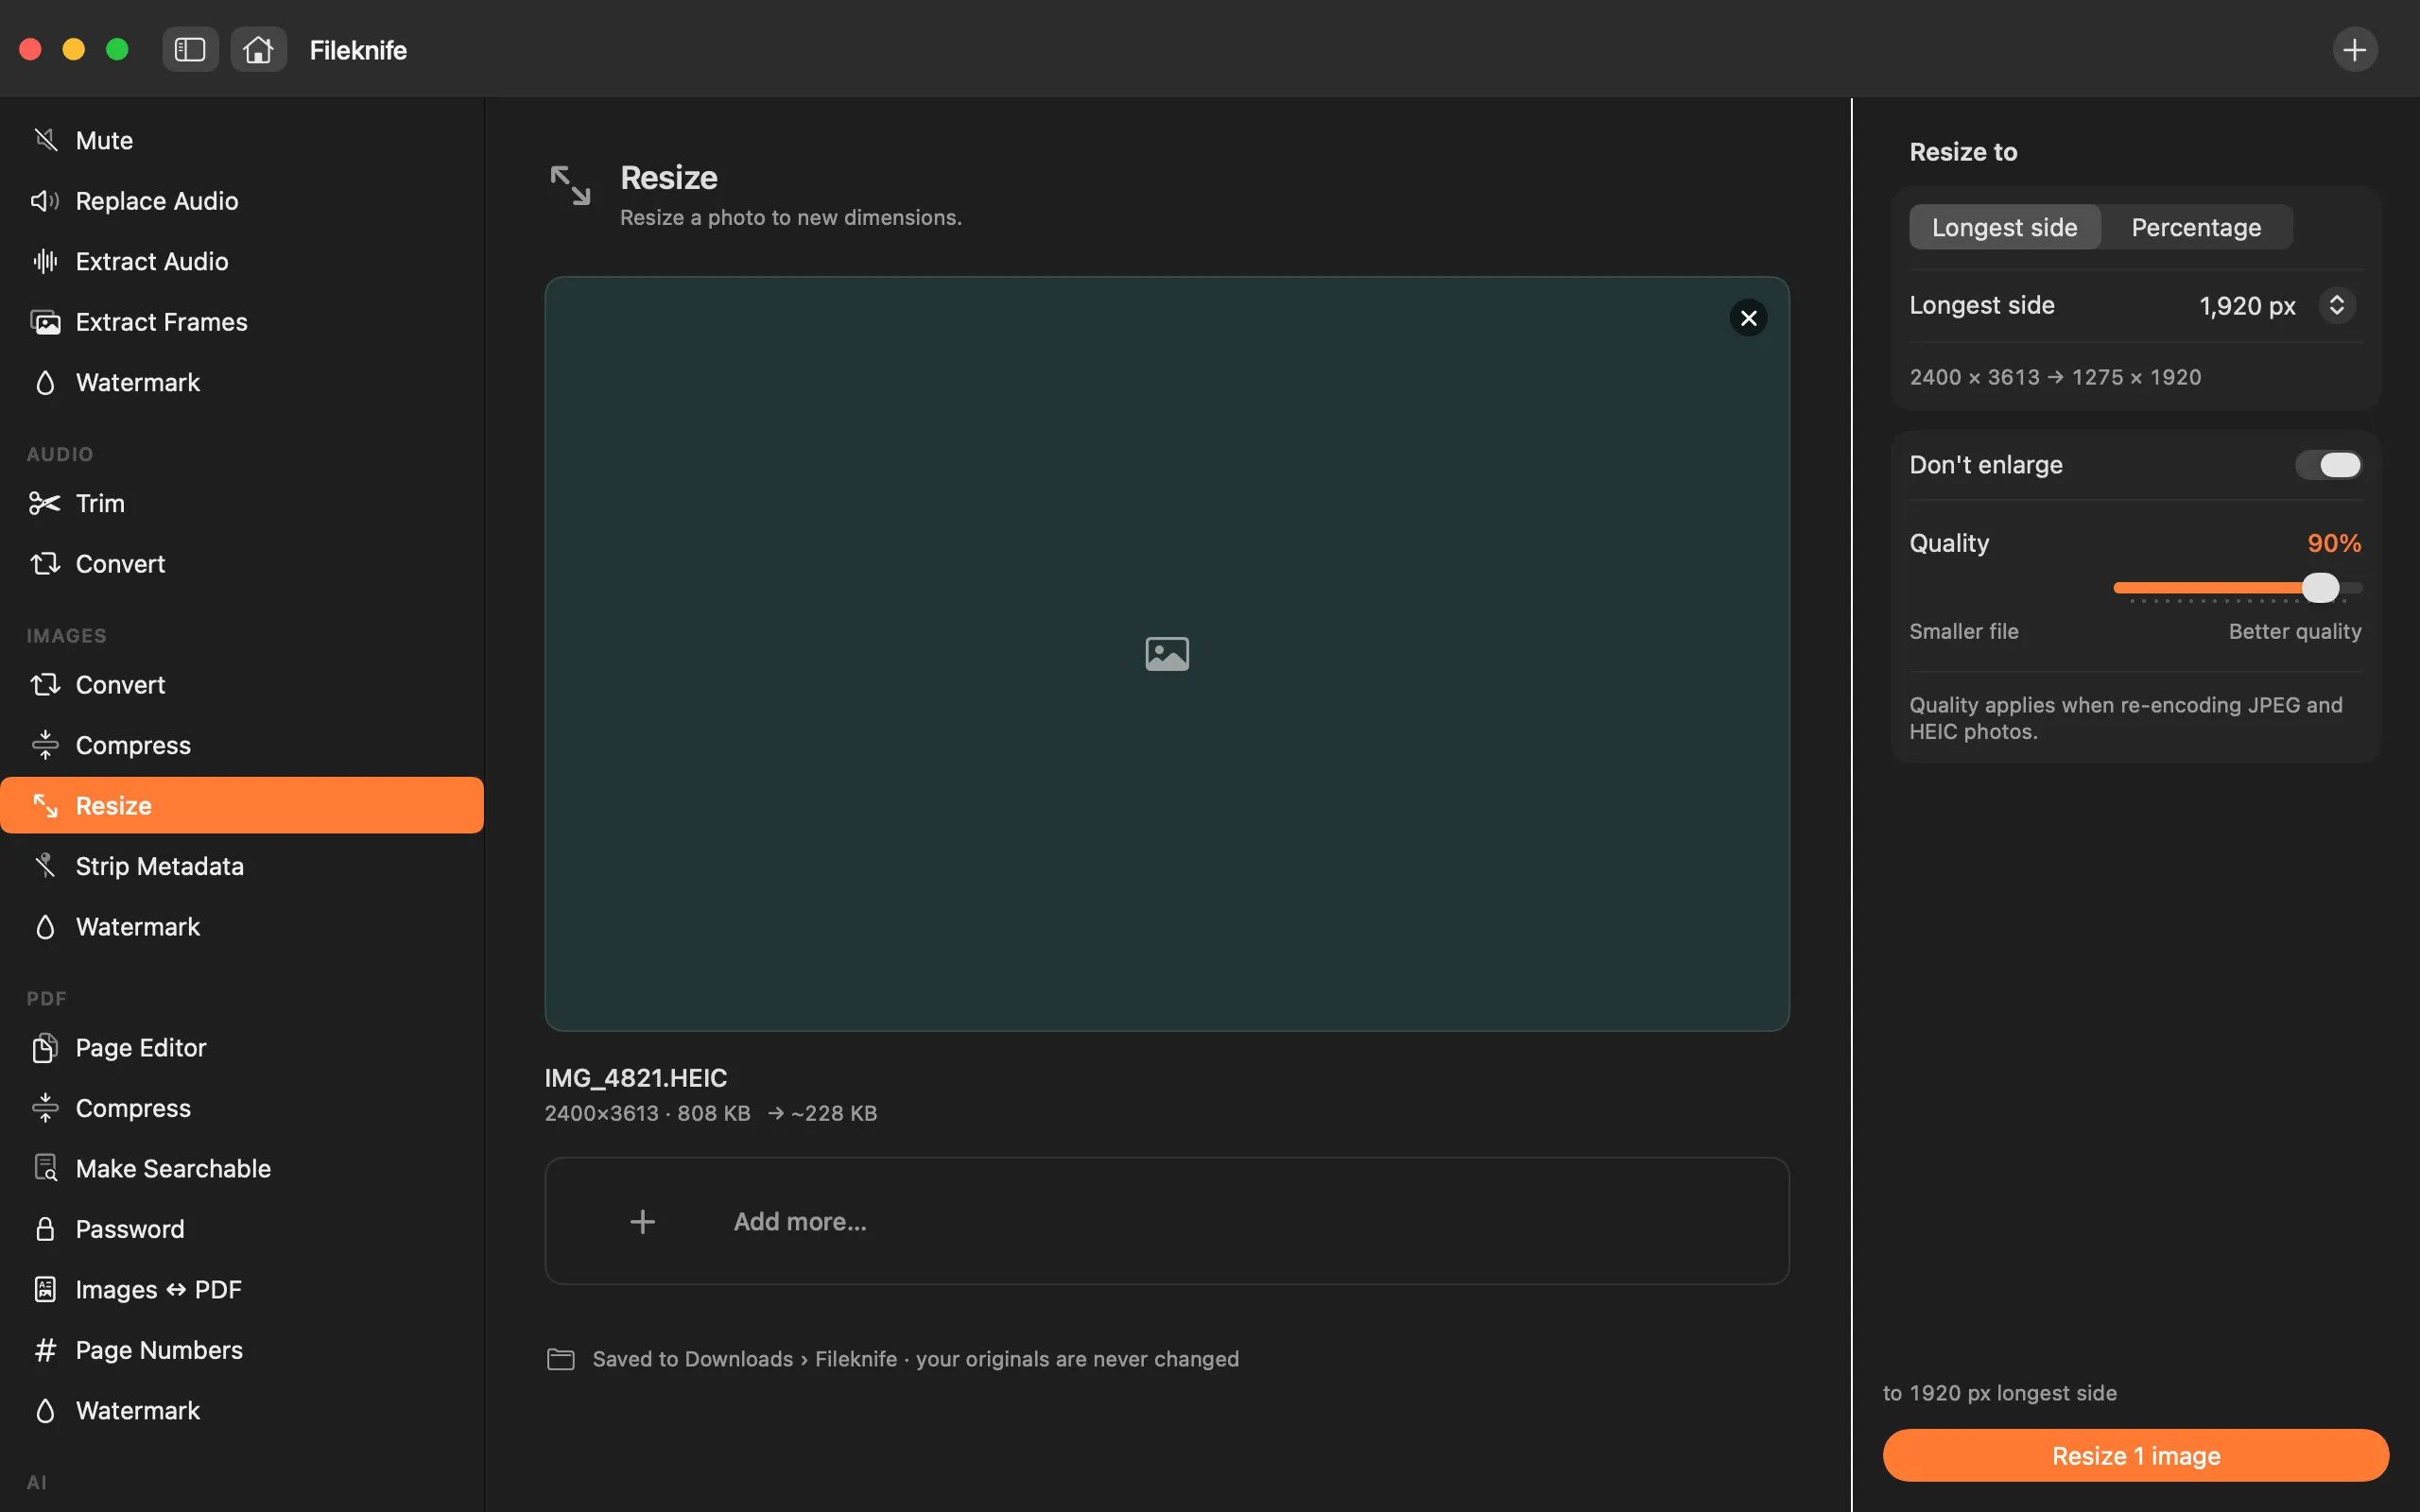2420x1512 pixels.
Task: Click the Saved to Downloads › Fileknife text
Action: (744, 1359)
